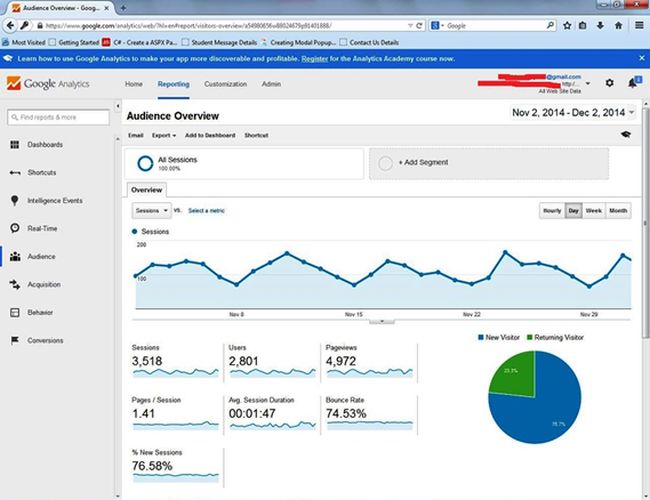Switch graph to Month view

pos(618,211)
